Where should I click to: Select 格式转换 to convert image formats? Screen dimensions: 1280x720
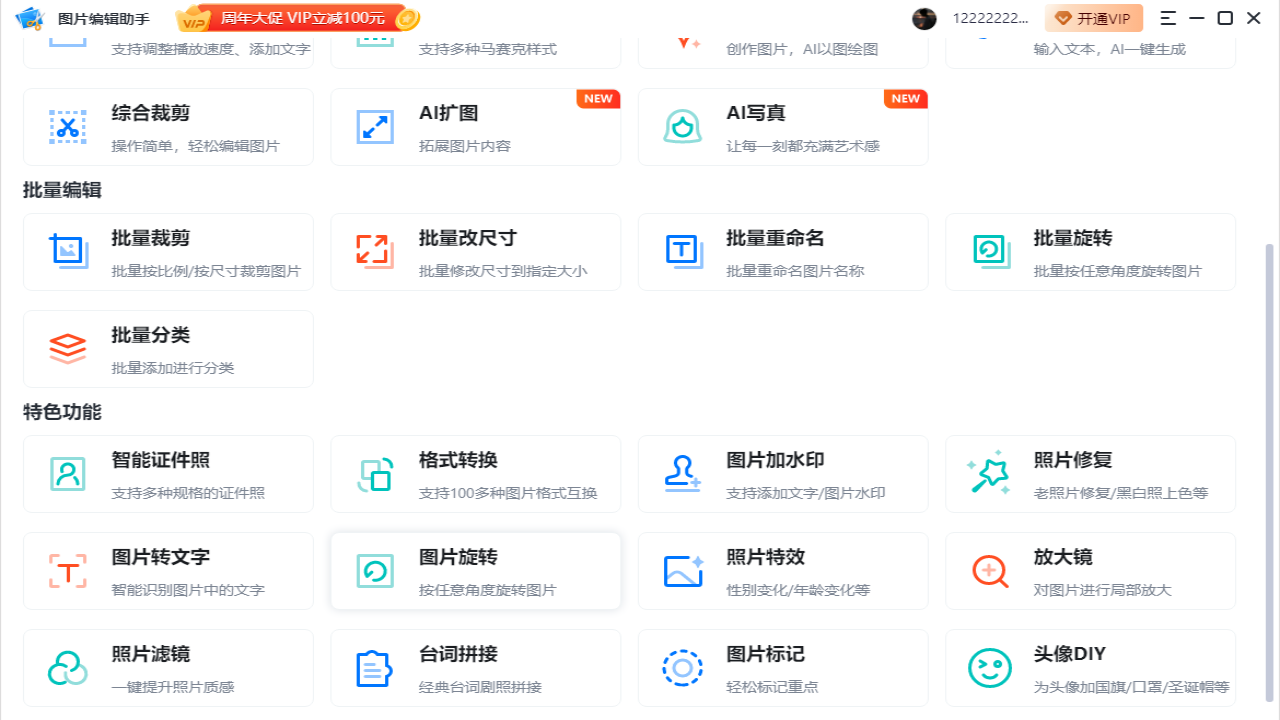[x=476, y=473]
